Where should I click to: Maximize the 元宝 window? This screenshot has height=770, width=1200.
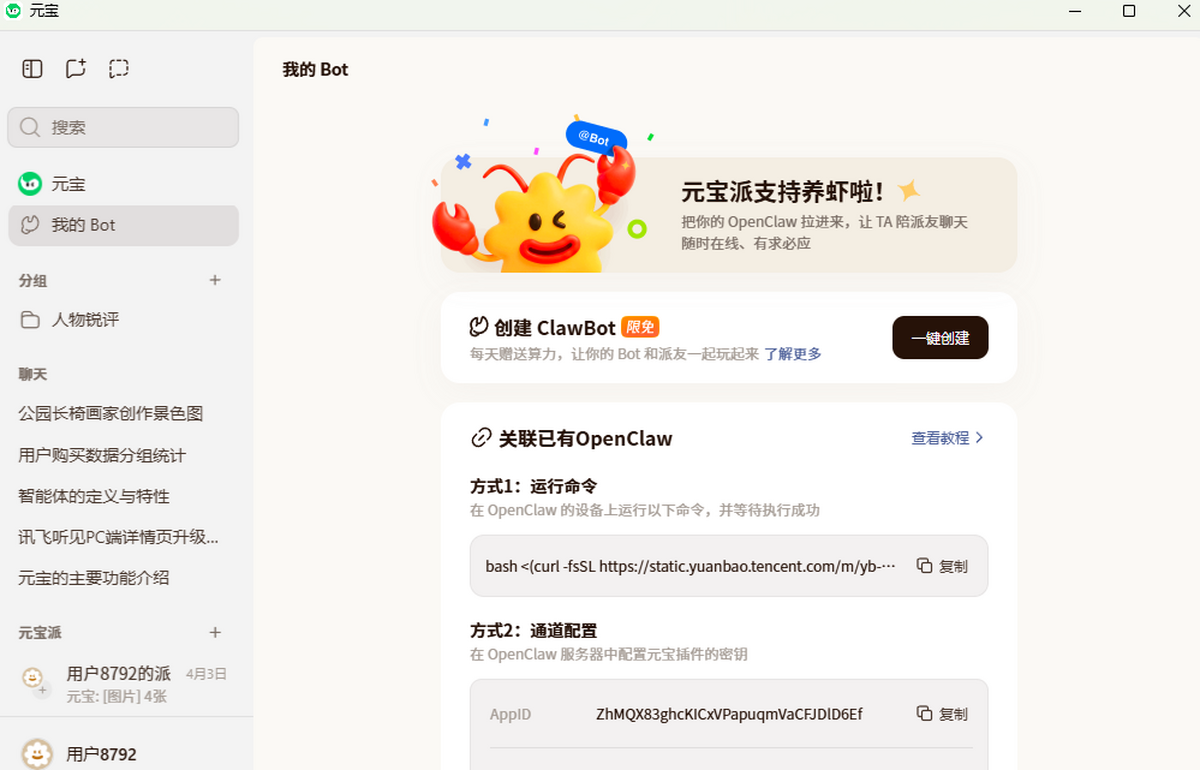click(1129, 11)
